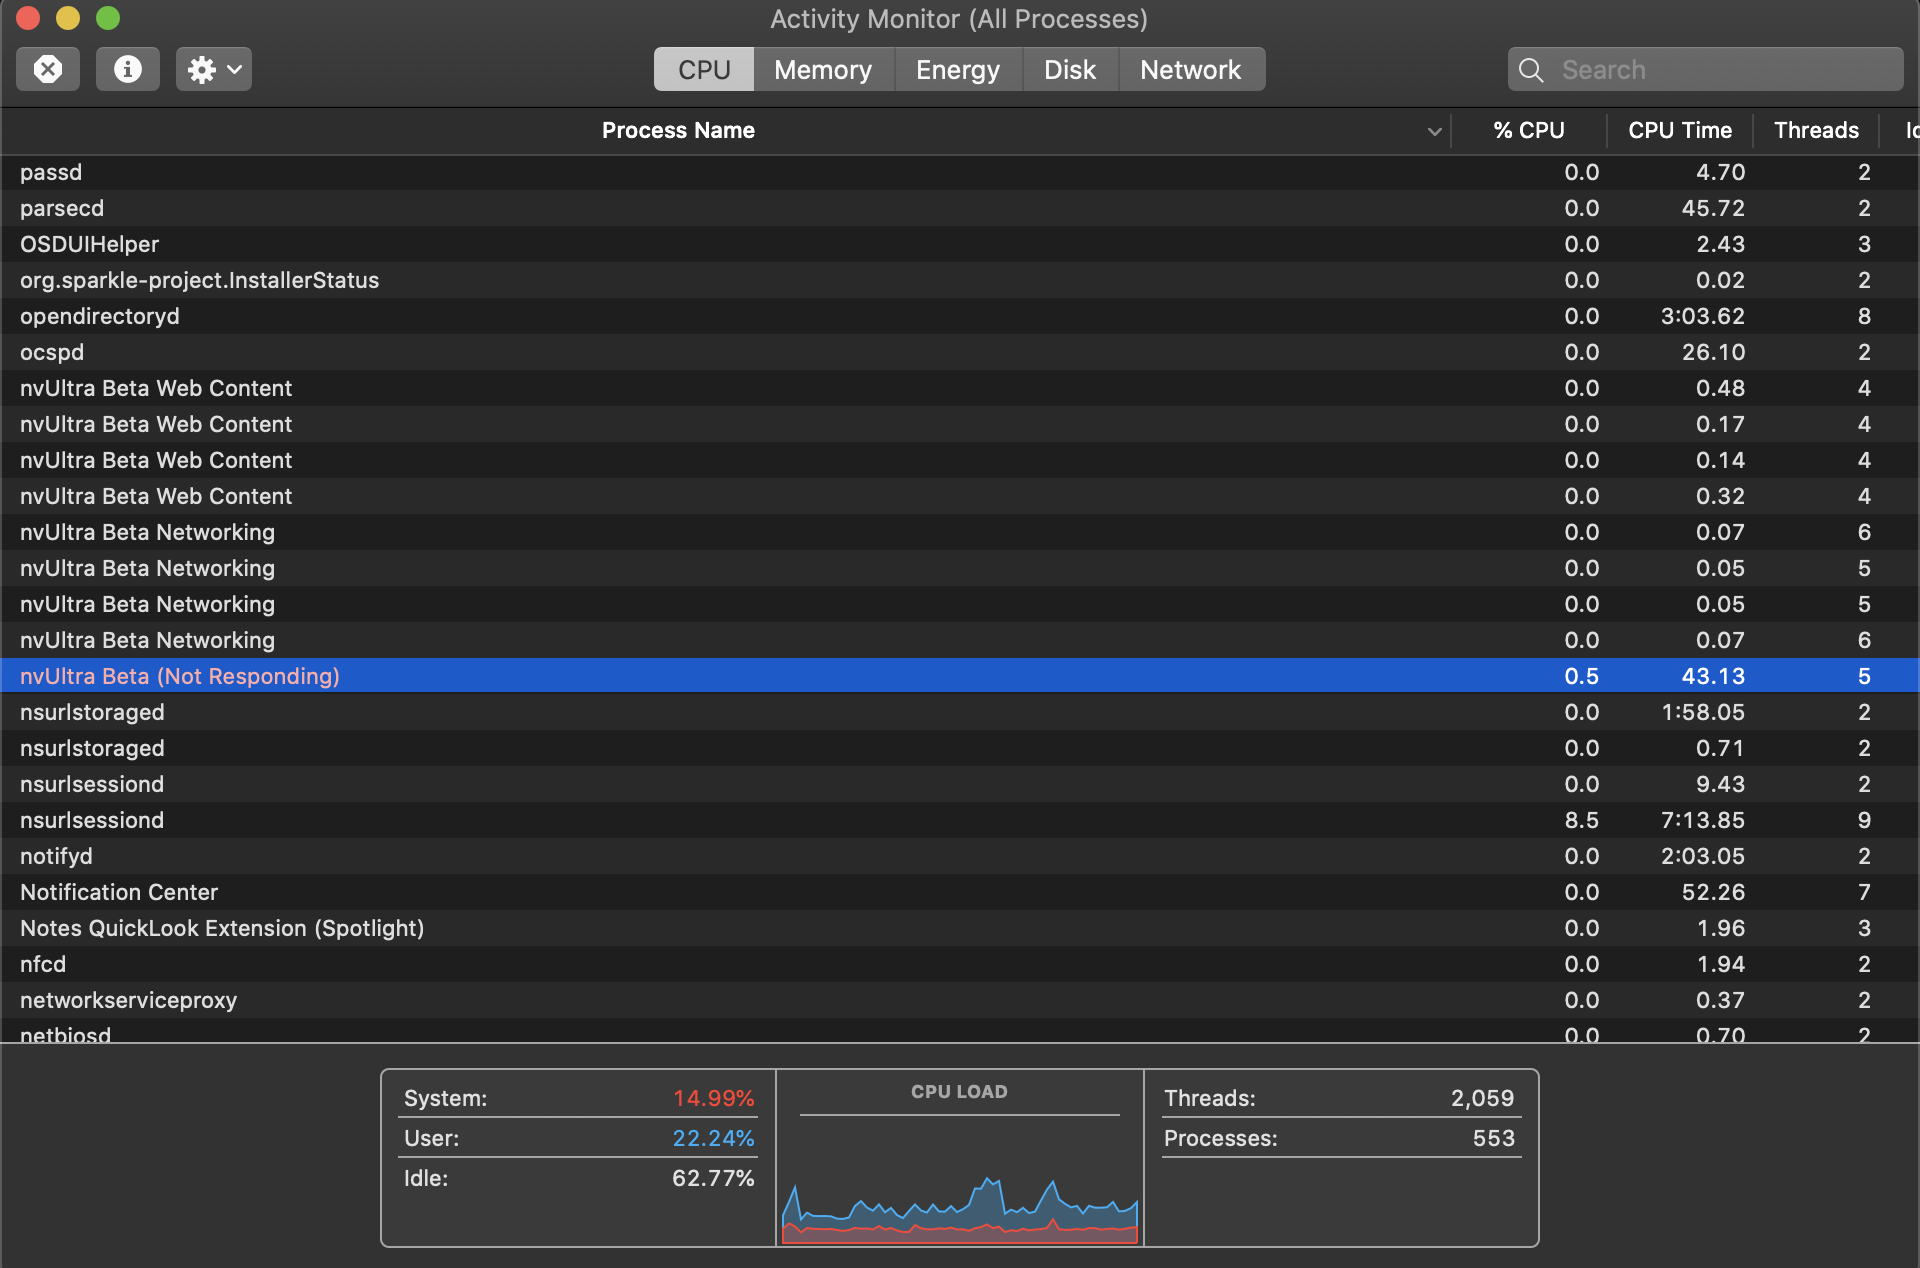Select the Notification Center process
The width and height of the screenshot is (1920, 1268).
pyautogui.click(x=119, y=892)
